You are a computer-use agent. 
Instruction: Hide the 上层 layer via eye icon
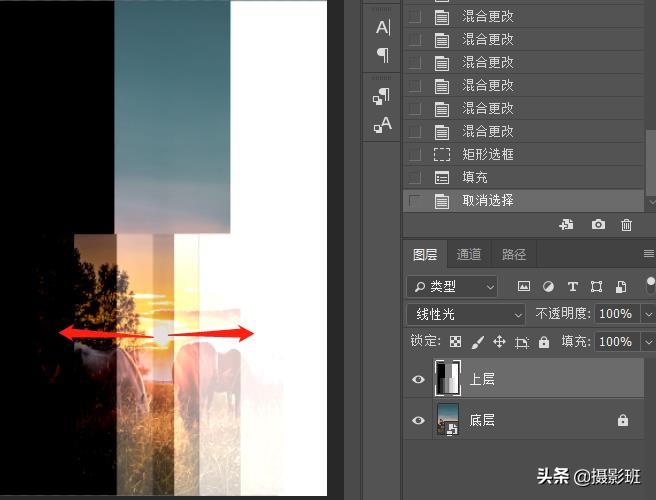418,379
